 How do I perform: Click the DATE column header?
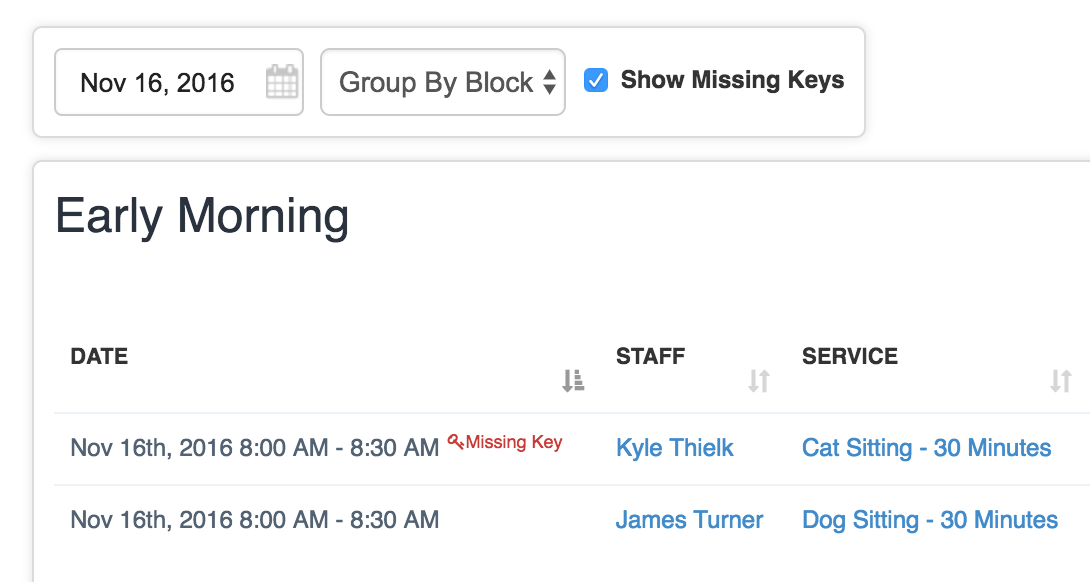click(99, 356)
